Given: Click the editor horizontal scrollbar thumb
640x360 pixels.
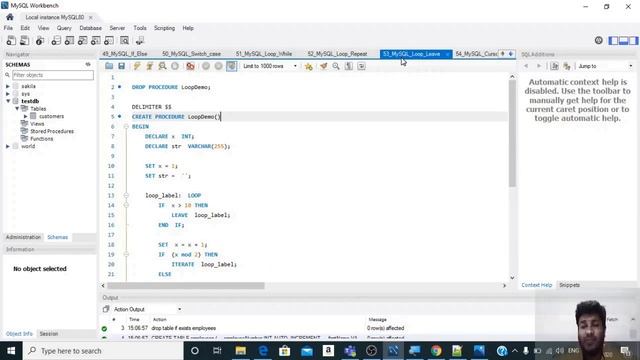Looking at the screenshot, I should (x=186, y=286).
